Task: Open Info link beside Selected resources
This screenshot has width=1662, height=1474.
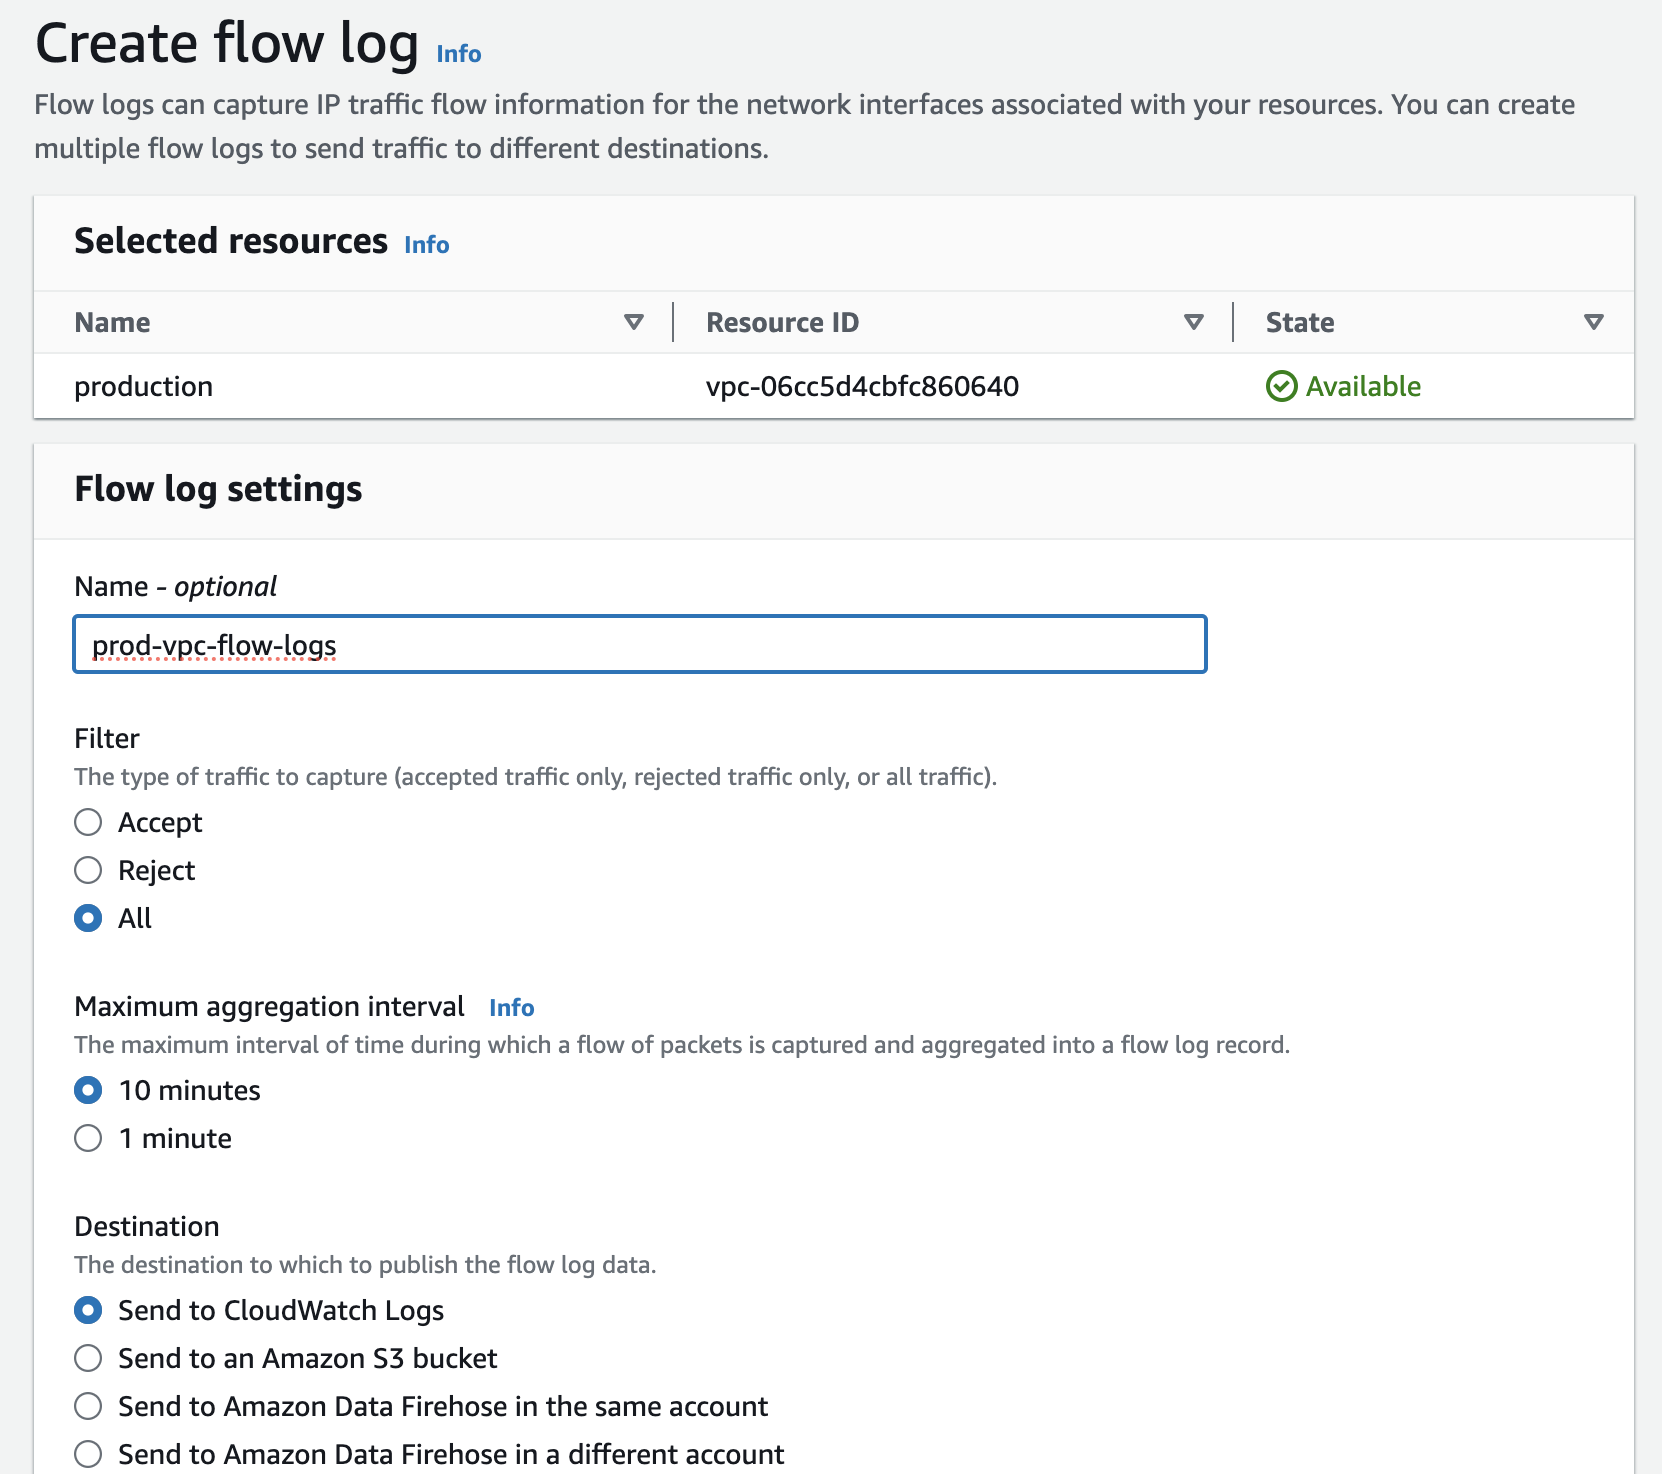Action: 426,245
